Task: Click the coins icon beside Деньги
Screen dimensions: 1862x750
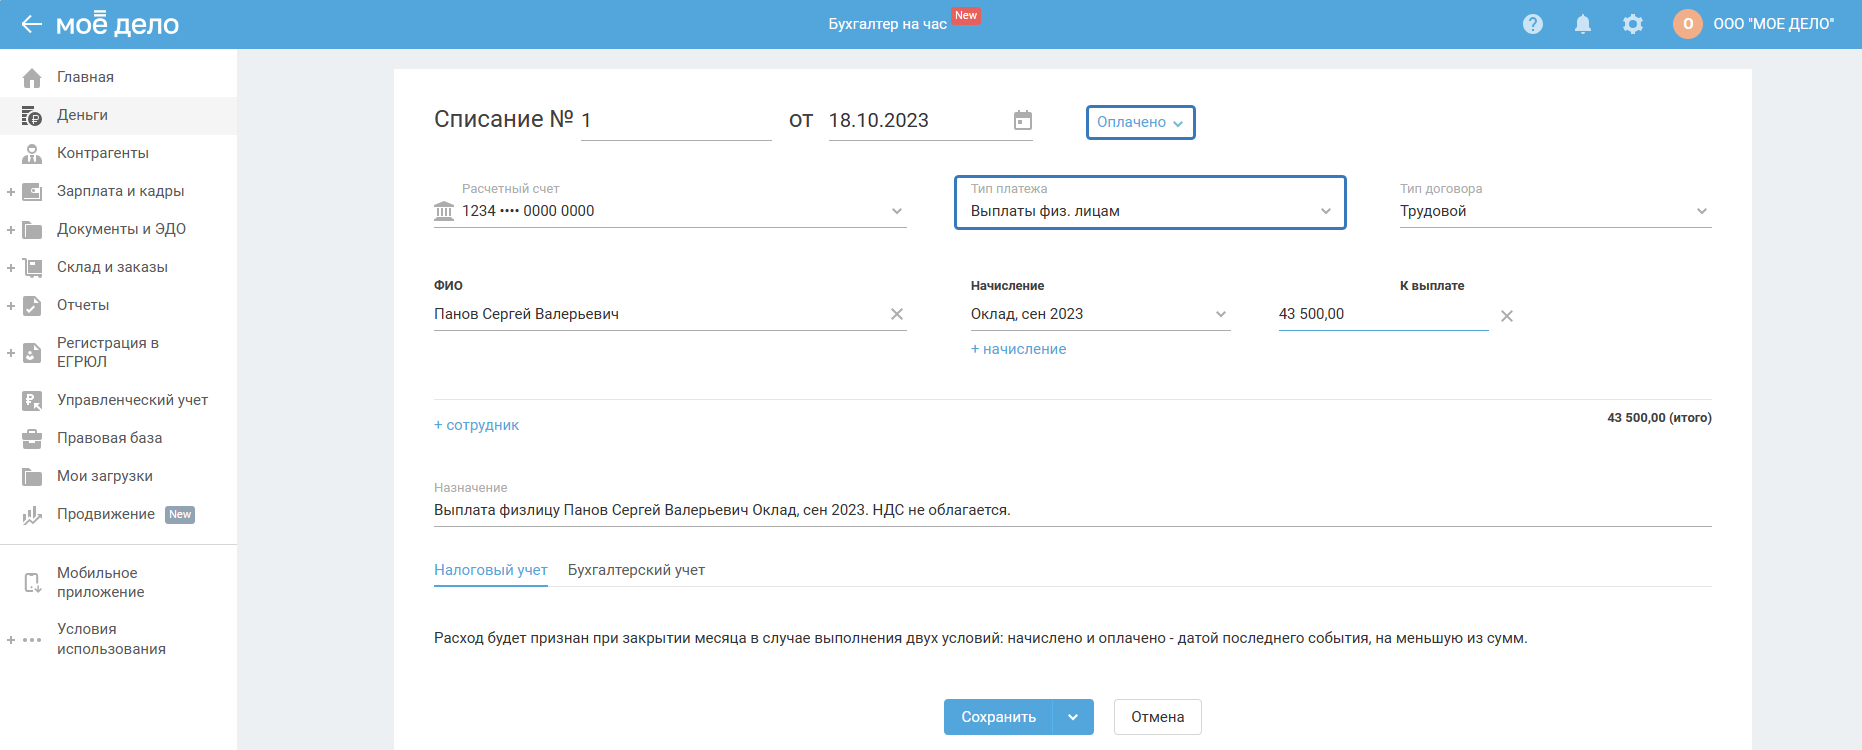Action: 32,115
